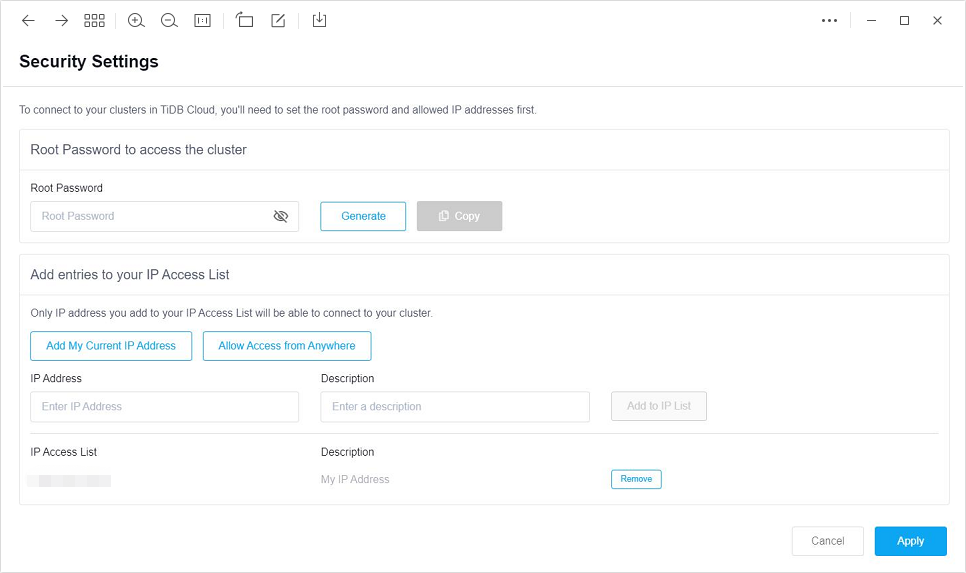Click the forward arrow icon
The image size is (966, 573).
[x=62, y=21]
